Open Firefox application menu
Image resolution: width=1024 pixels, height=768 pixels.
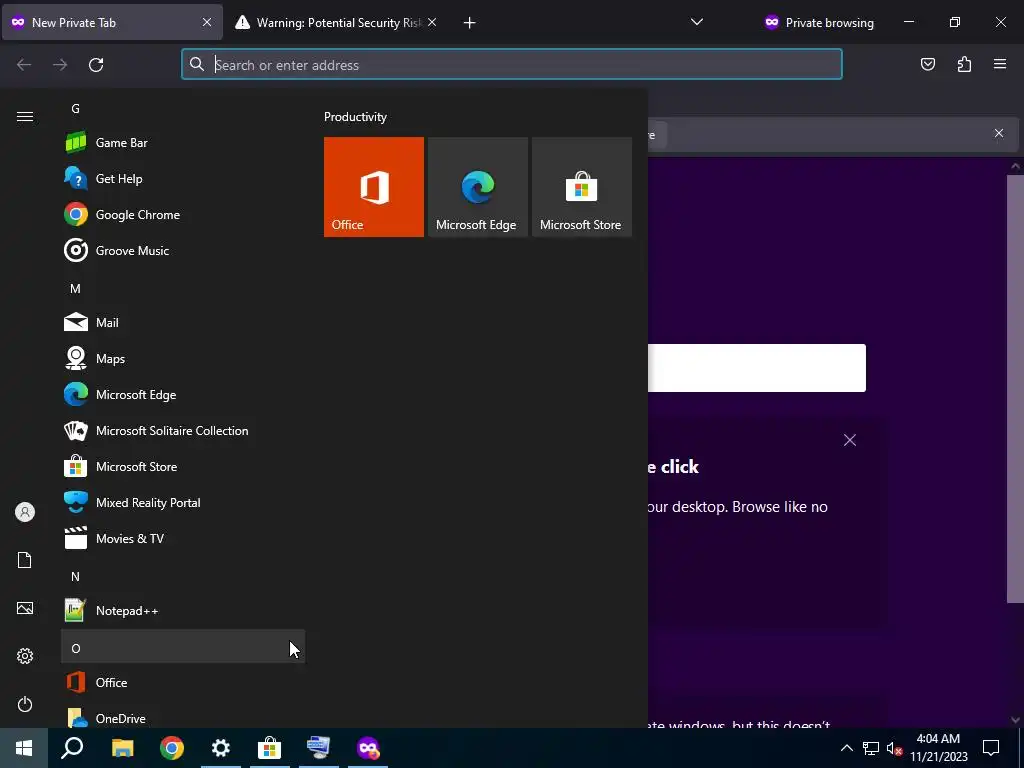[1000, 64]
